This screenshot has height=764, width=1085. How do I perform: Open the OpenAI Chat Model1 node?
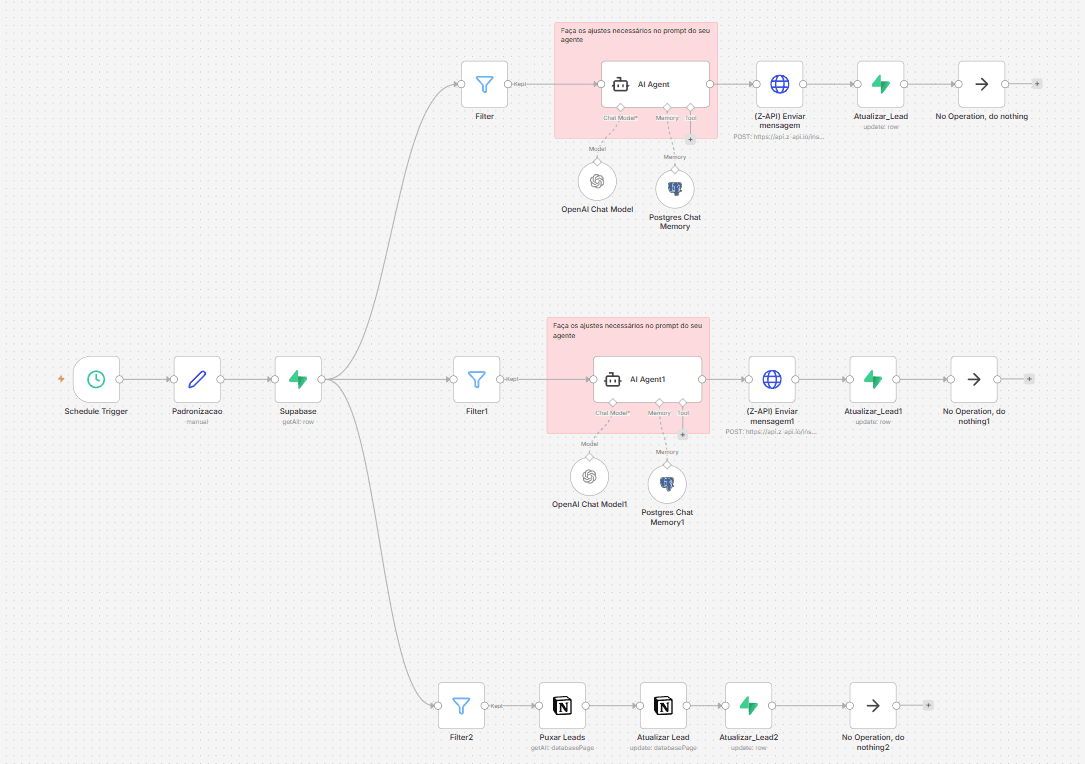point(590,476)
